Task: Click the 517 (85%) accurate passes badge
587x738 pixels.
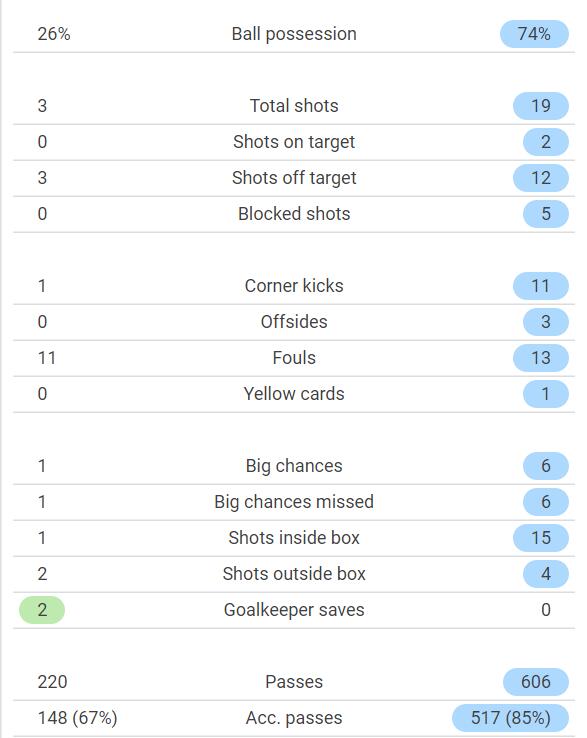Action: pyautogui.click(x=510, y=718)
